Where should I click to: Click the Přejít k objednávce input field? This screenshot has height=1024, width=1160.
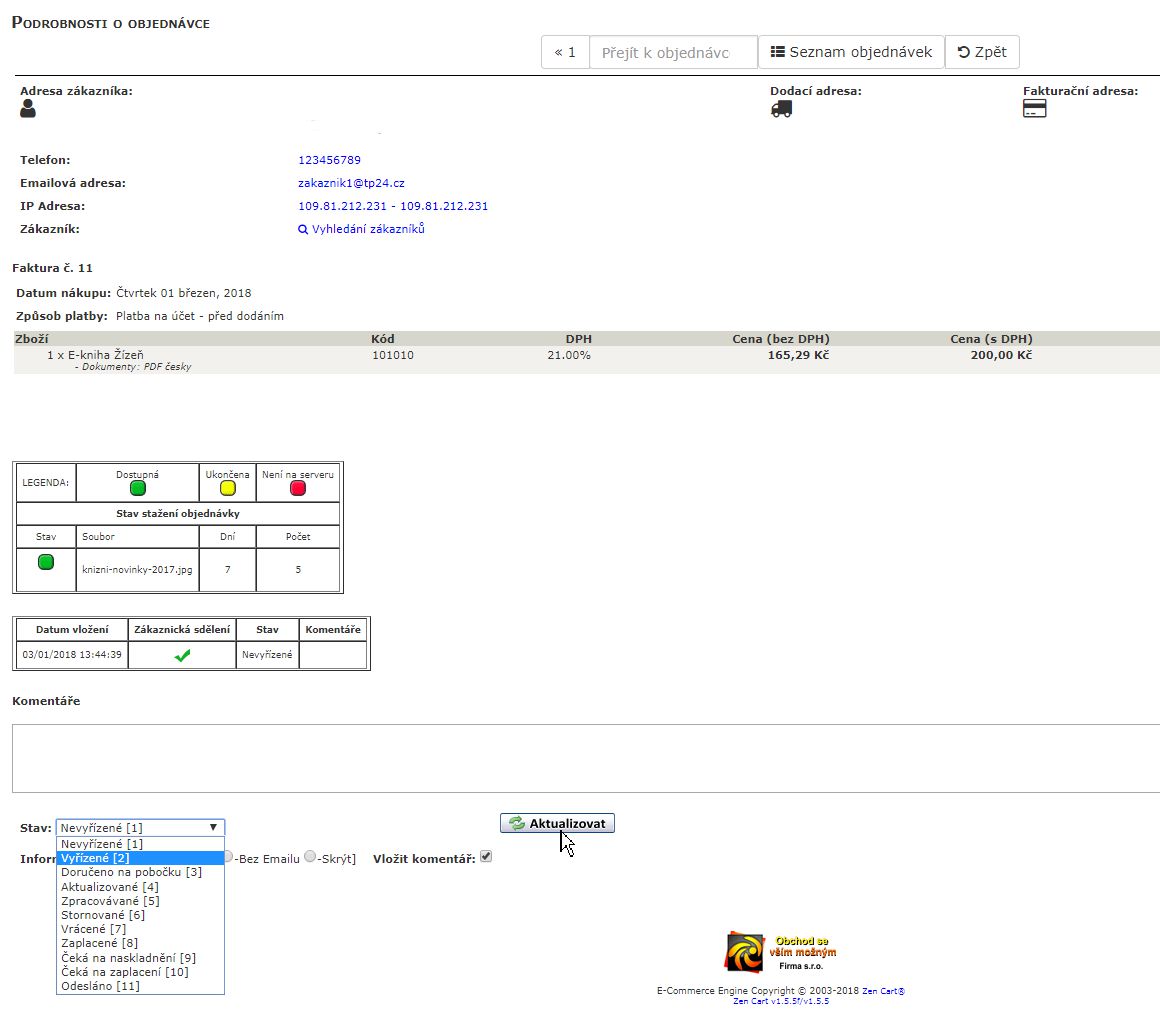673,52
